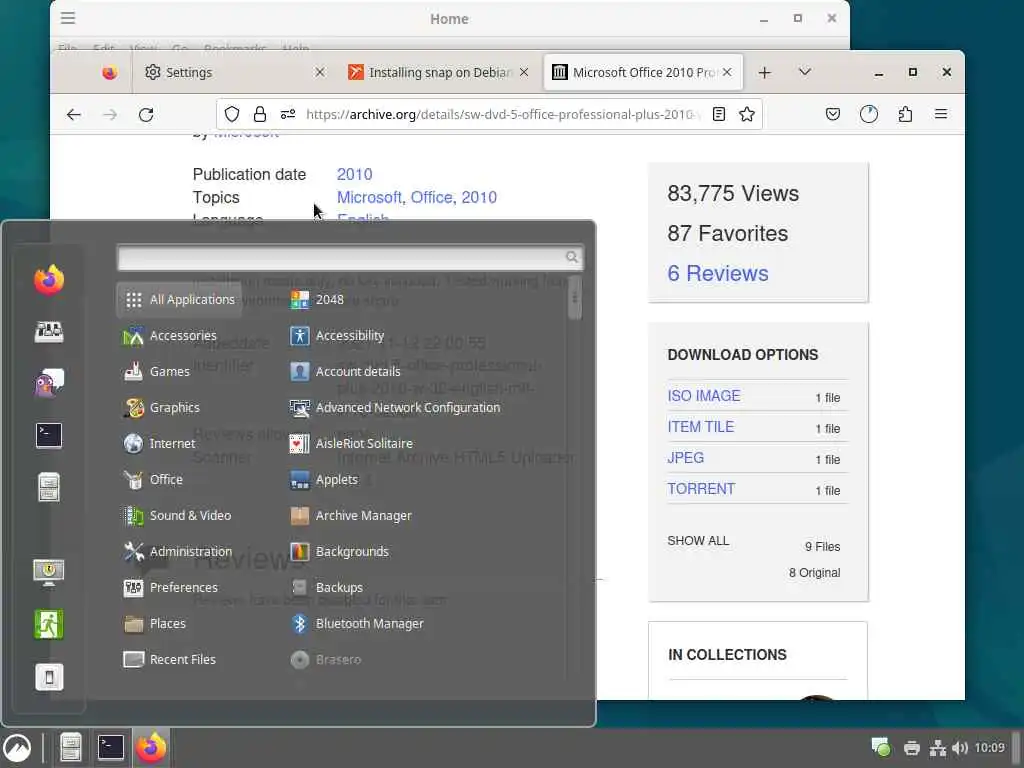Click SHOW ALL files link
The image size is (1024, 768).
tap(697, 541)
